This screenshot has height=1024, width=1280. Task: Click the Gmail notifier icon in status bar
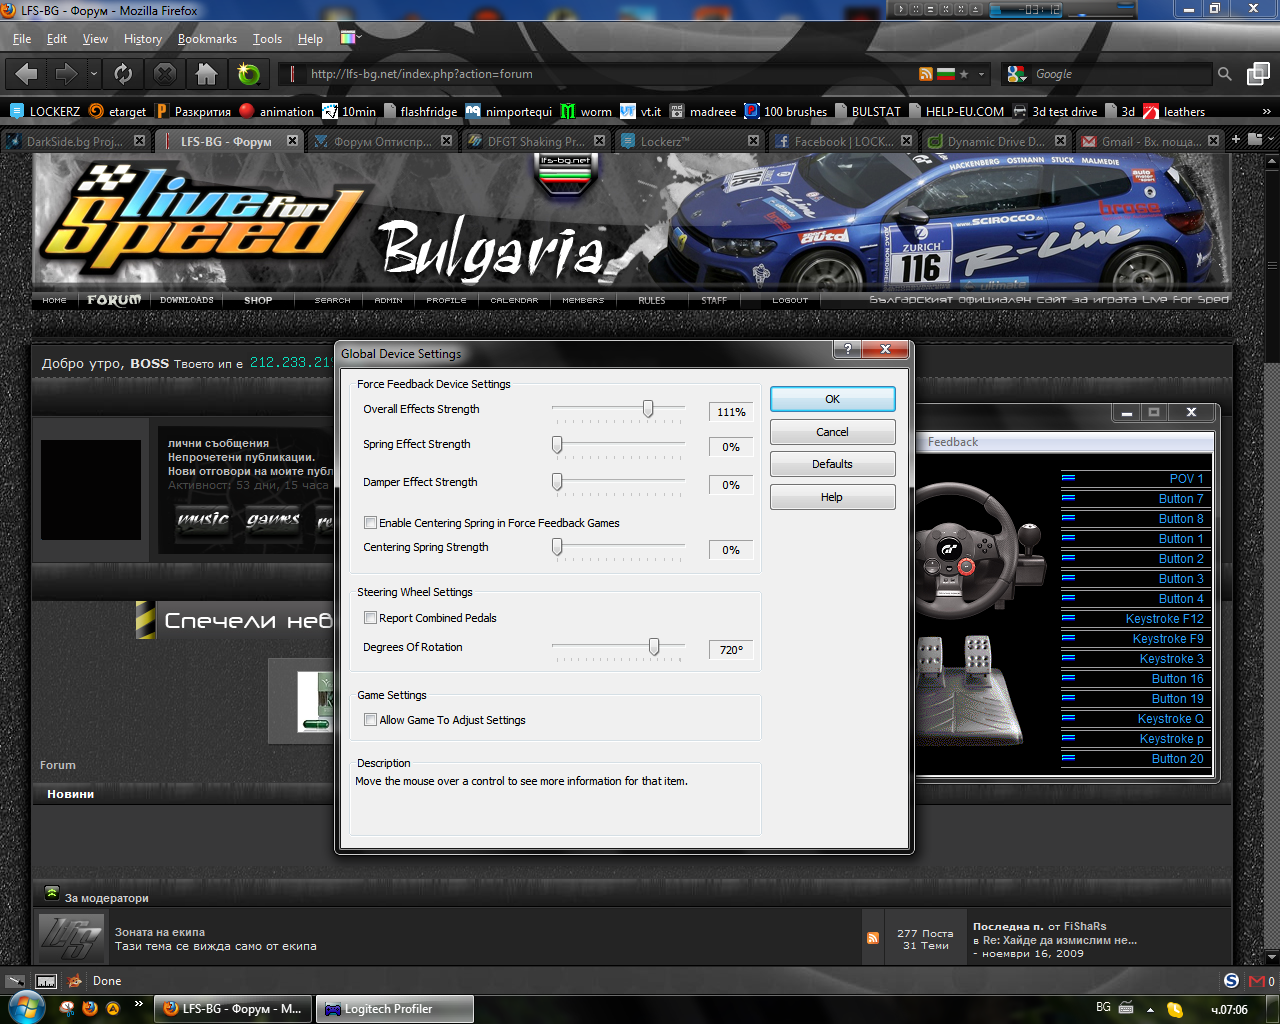(1258, 981)
